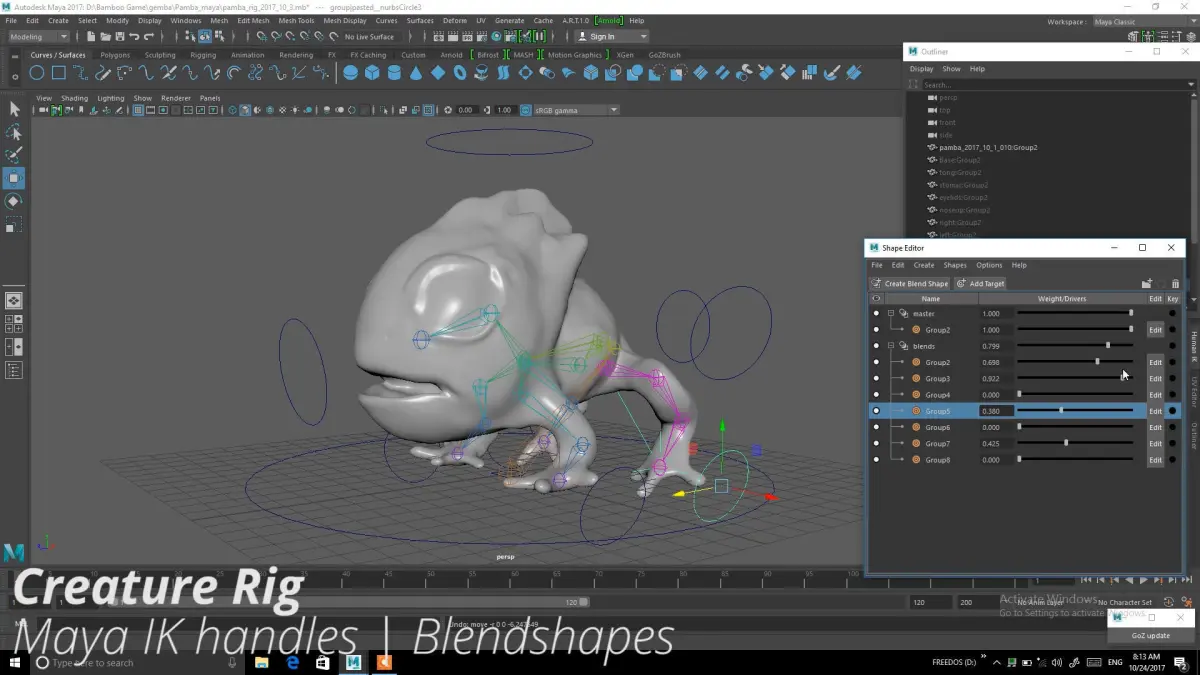The image size is (1200, 675).
Task: Toggle visibility of the master blend shape
Action: 876,314
